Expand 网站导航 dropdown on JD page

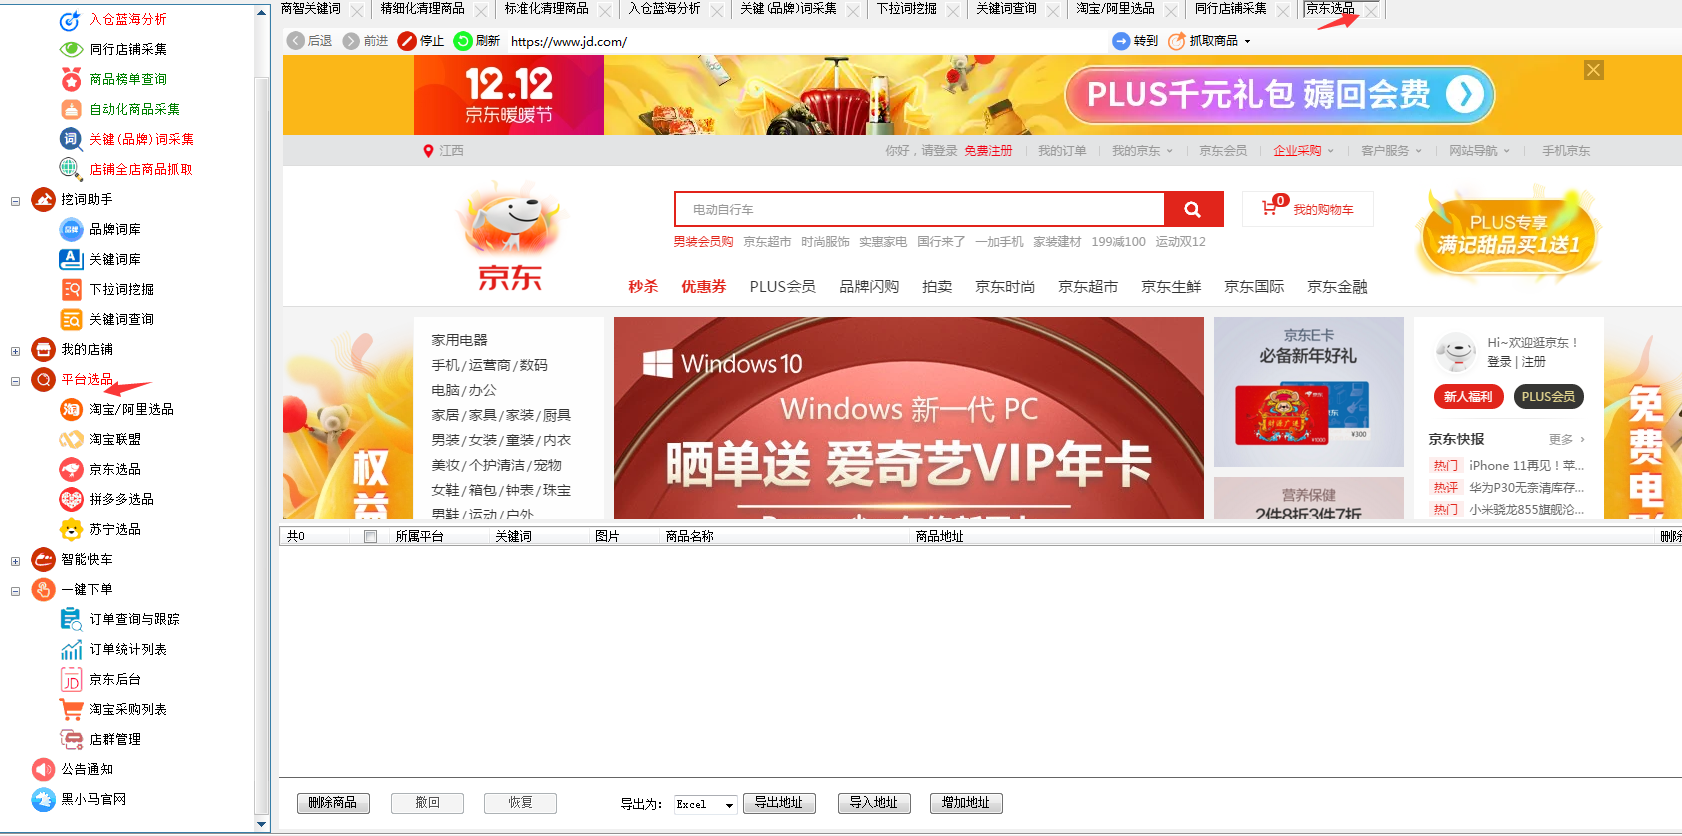[1506, 151]
